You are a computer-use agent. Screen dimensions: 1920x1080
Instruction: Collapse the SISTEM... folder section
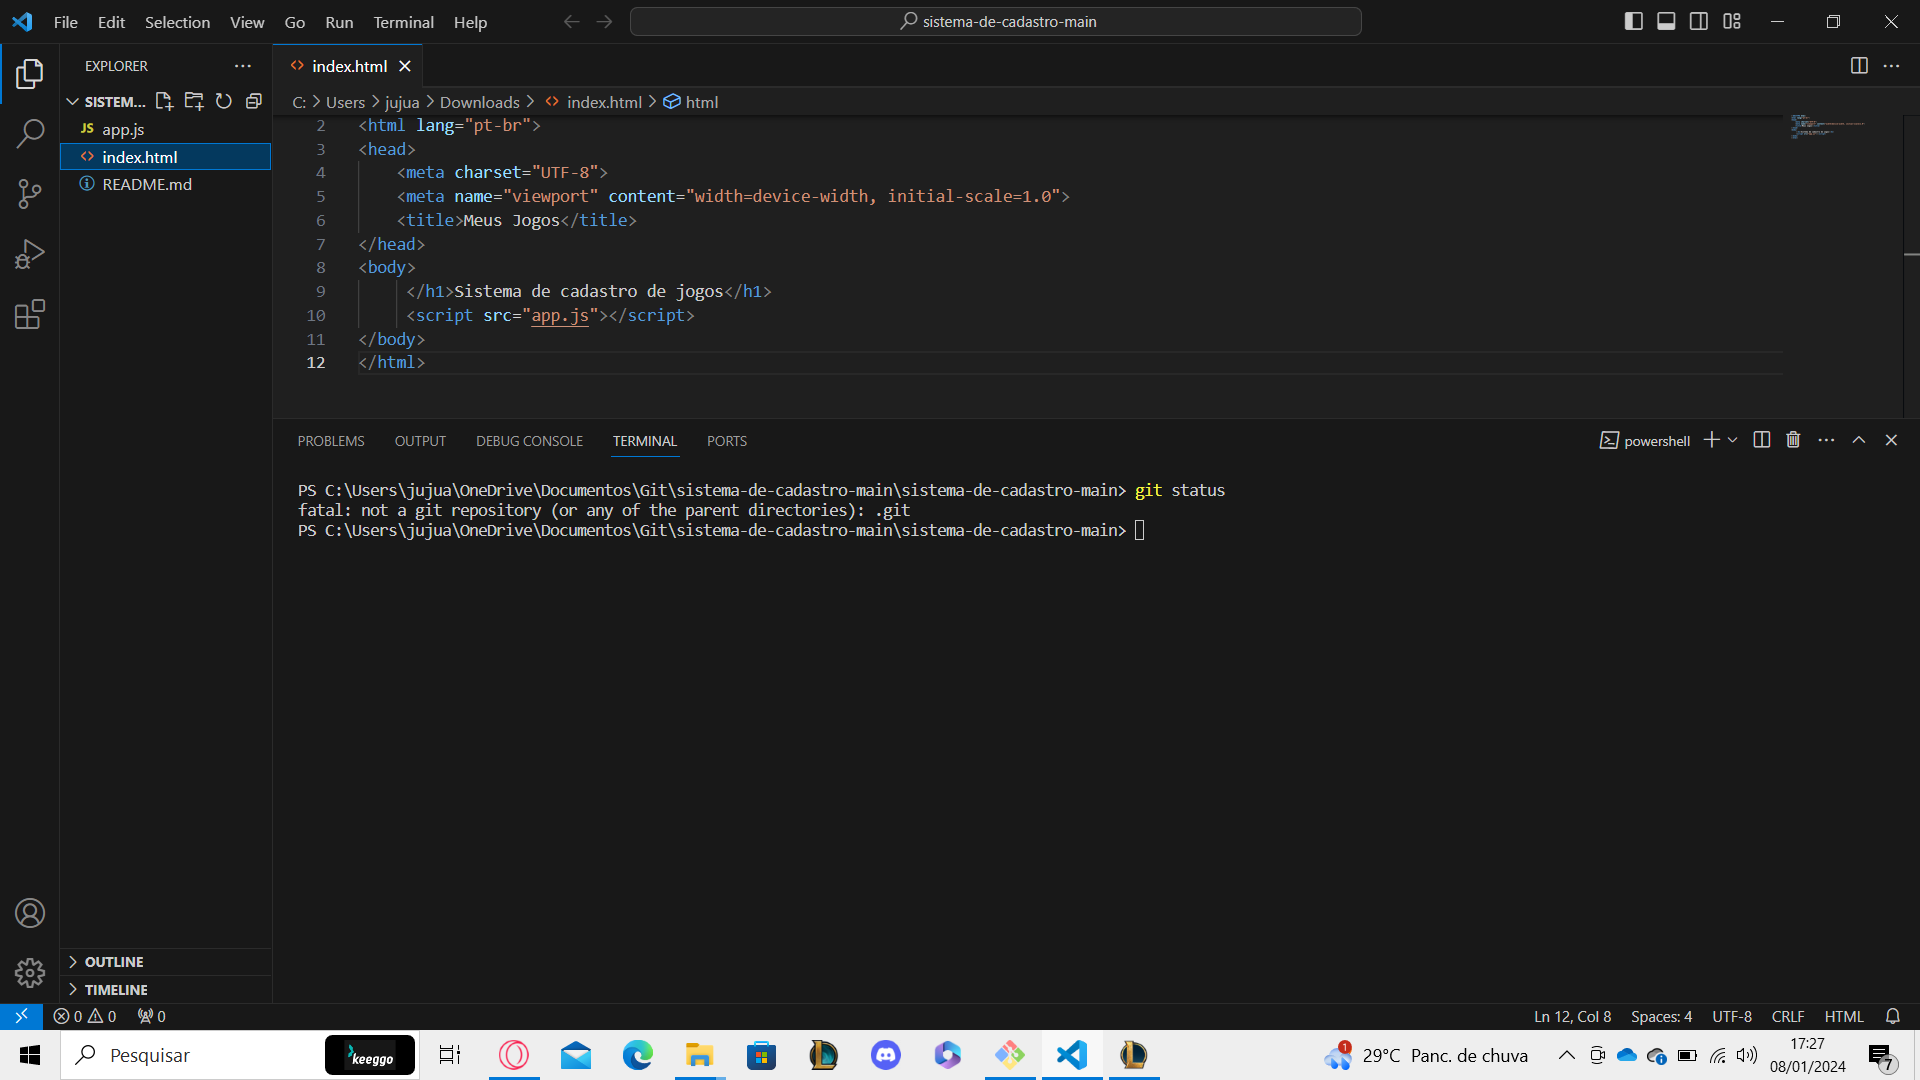point(106,102)
